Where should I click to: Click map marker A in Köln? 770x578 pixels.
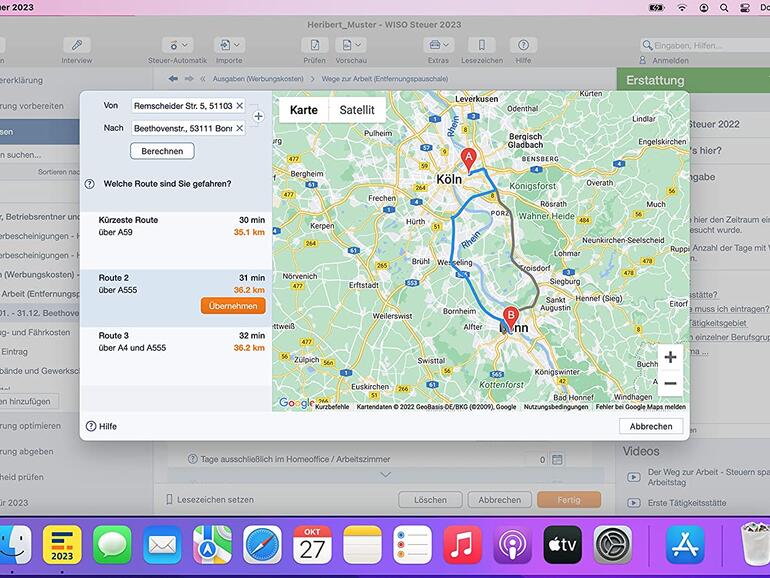click(469, 160)
